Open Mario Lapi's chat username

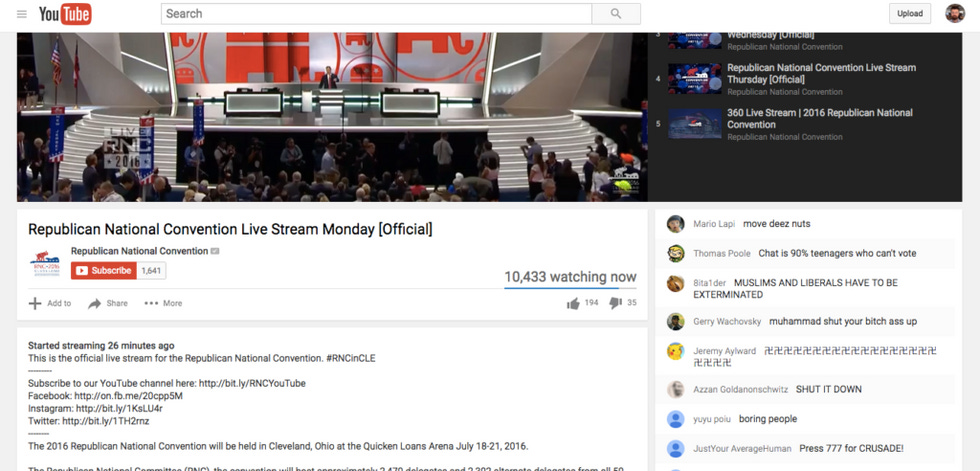tap(714, 224)
